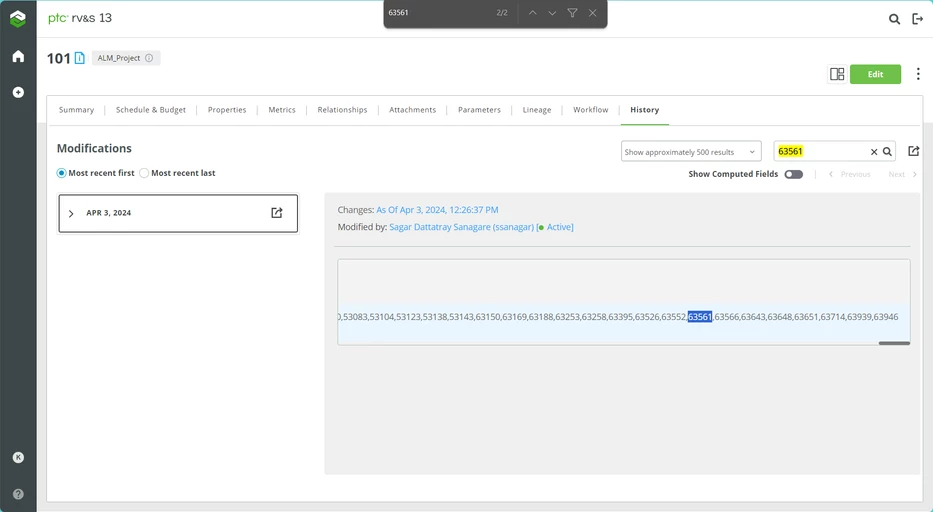Screen dimensions: 933x512
Task: Select Most recent first radio button
Action: point(61,173)
